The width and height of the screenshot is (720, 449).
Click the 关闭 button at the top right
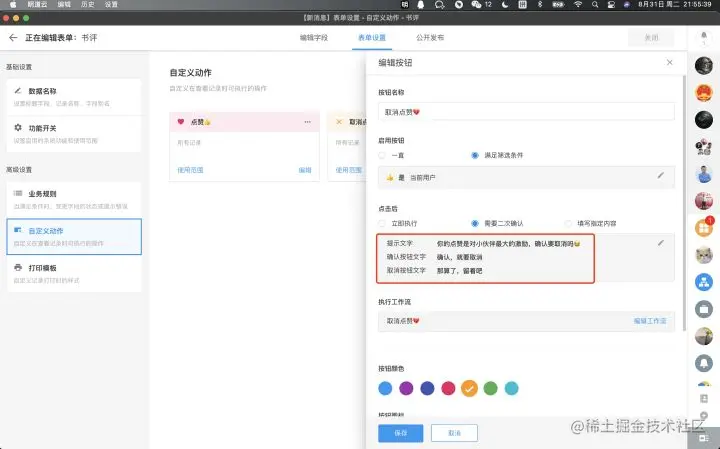[x=651, y=38]
